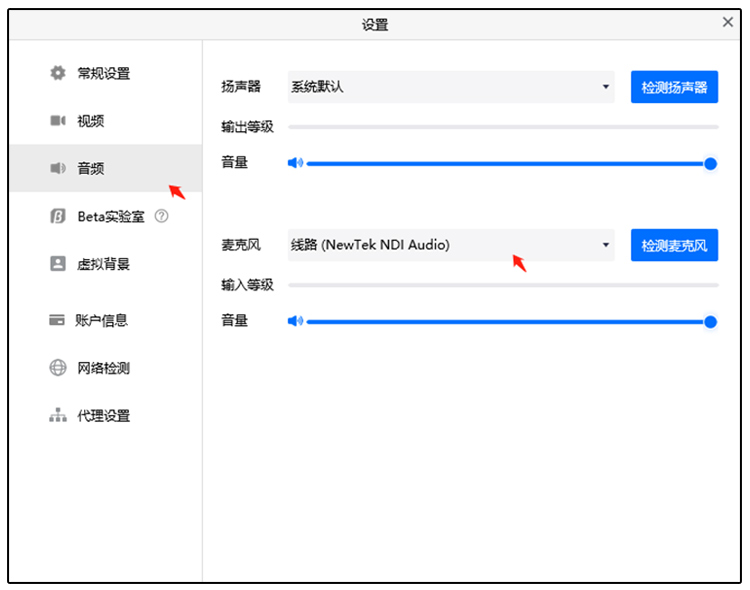This screenshot has width=750, height=590.
Task: Click the camera icon beside 视频
Action: (58, 121)
